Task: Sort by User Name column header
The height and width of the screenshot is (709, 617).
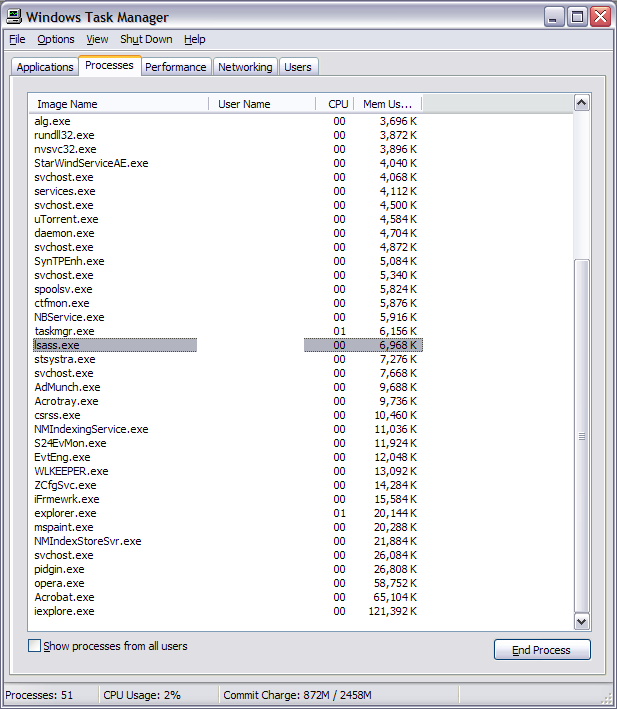Action: point(262,104)
